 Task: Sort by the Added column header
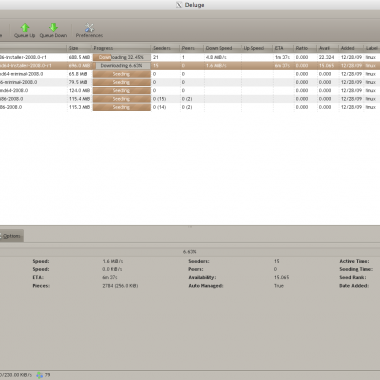click(x=351, y=48)
